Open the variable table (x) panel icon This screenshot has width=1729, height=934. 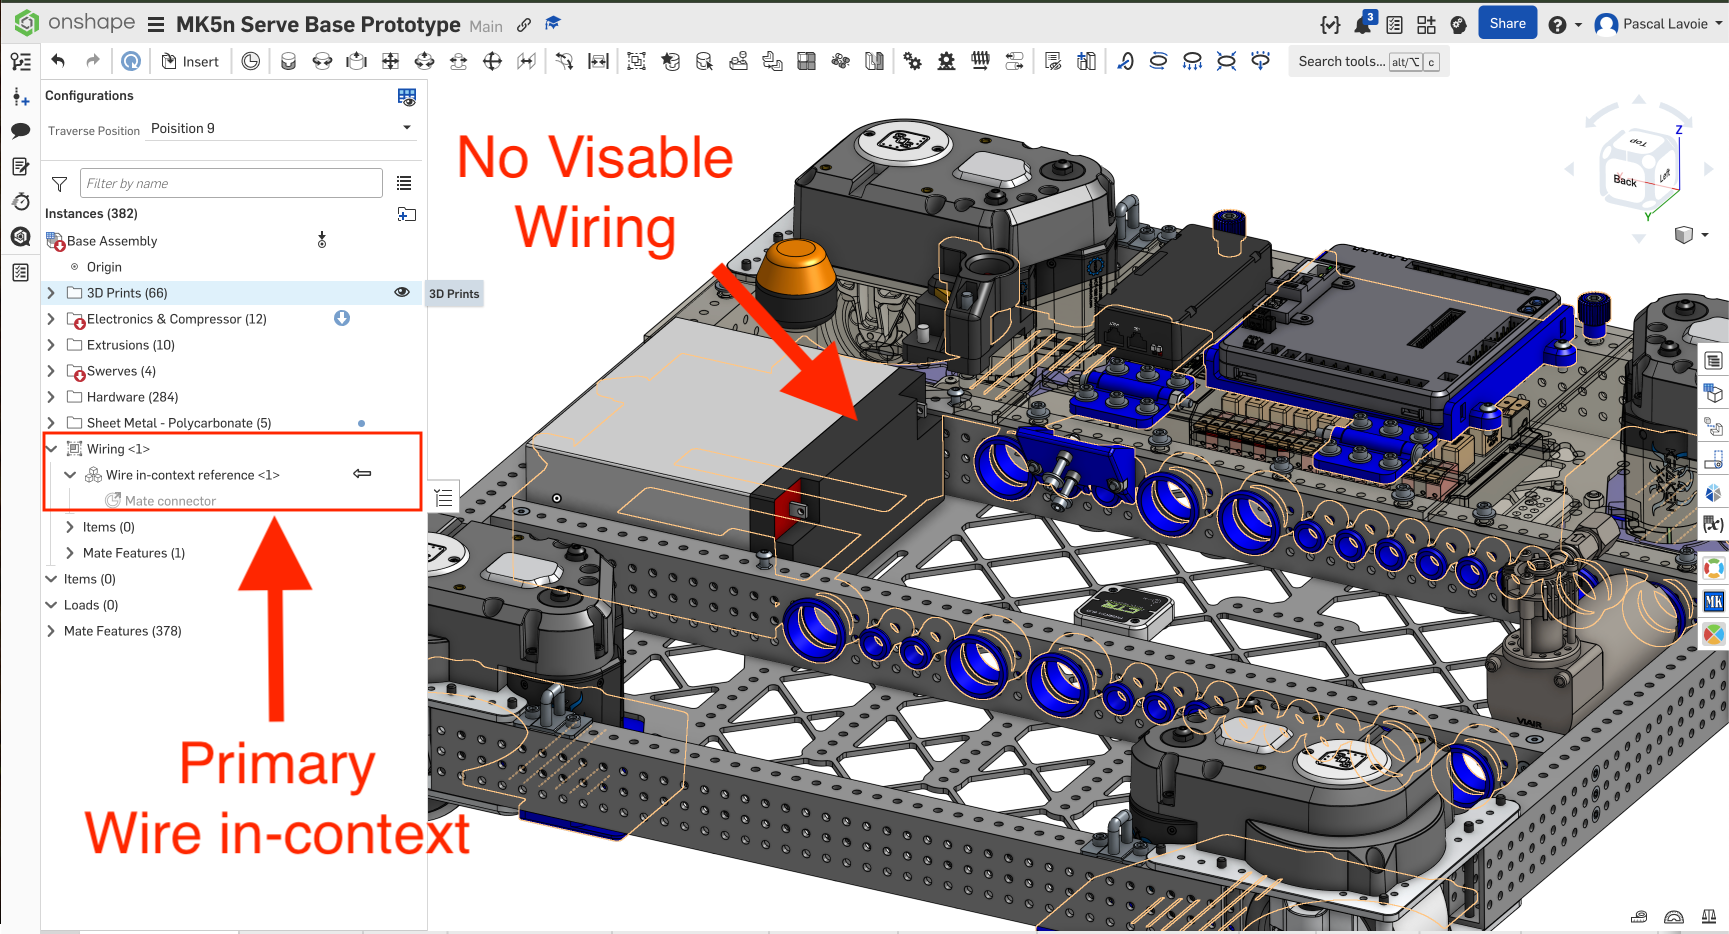pyautogui.click(x=1713, y=524)
